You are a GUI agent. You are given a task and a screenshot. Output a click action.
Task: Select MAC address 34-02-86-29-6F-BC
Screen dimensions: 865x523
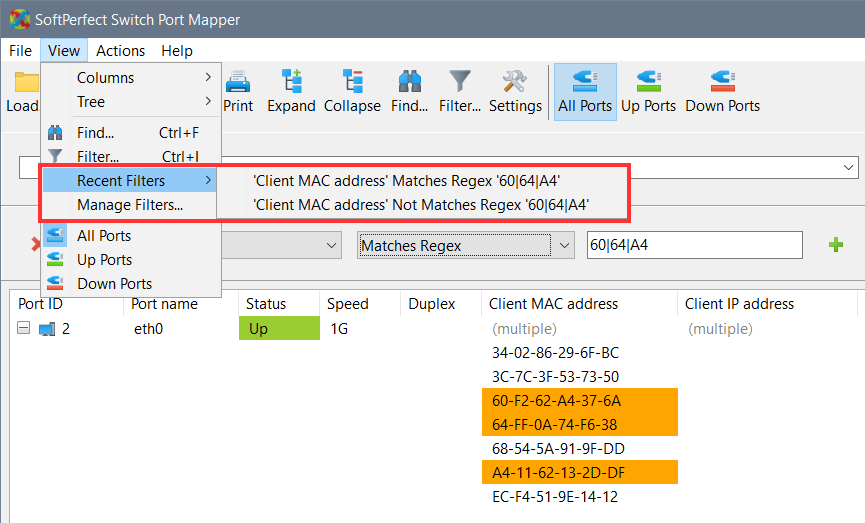click(555, 353)
